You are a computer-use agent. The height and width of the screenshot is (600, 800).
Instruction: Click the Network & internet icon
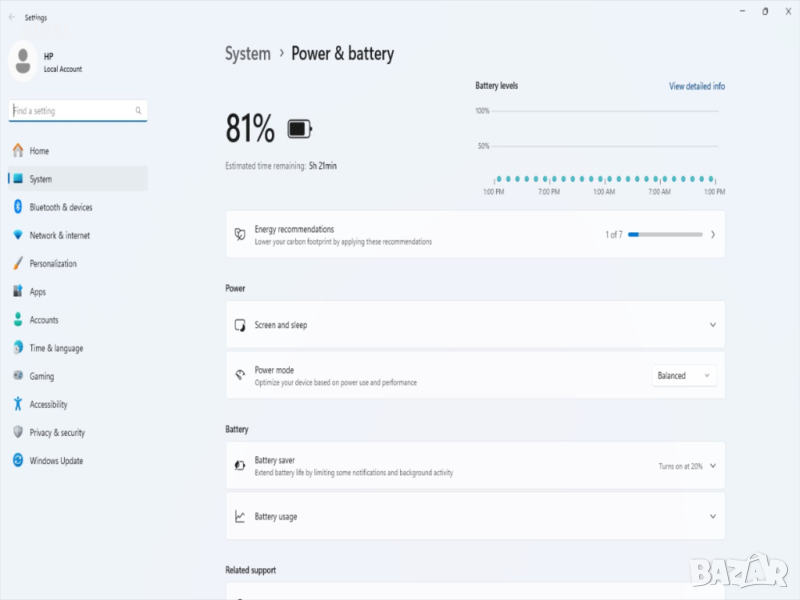coord(18,235)
